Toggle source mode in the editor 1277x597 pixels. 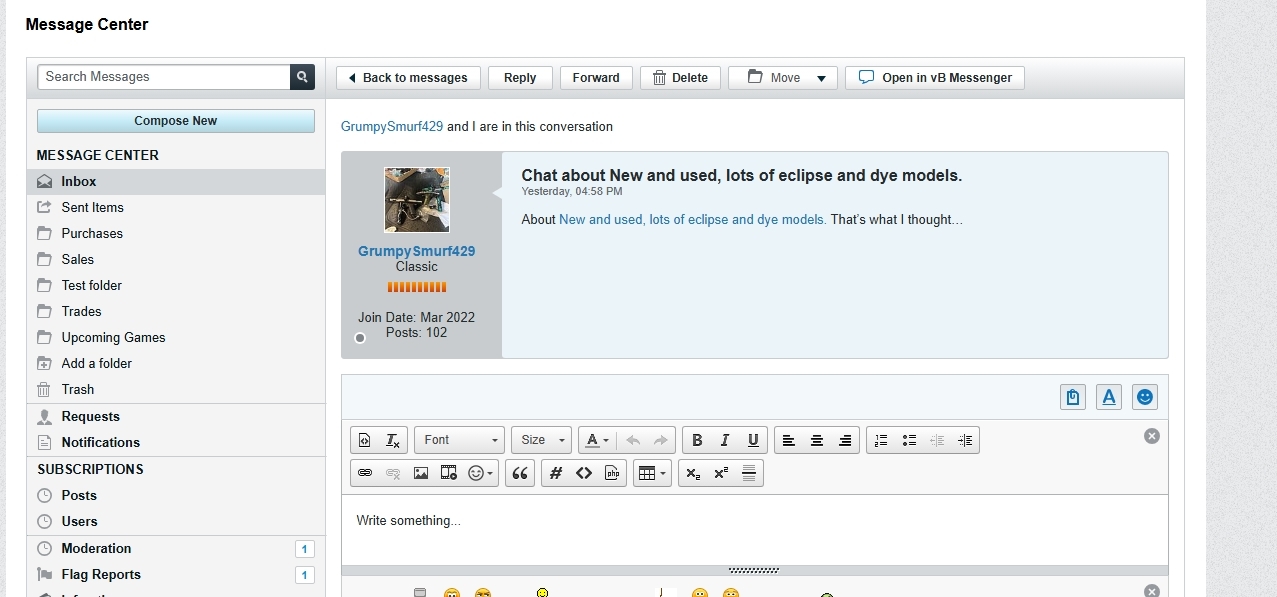(365, 440)
